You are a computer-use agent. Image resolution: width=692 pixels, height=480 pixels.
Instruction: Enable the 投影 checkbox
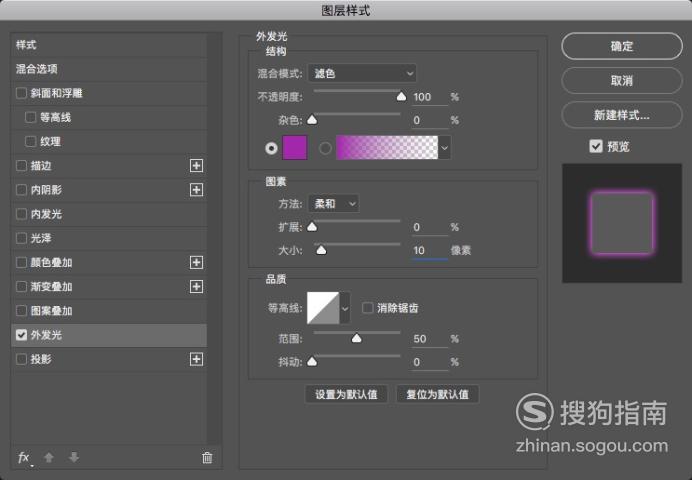click(21, 359)
